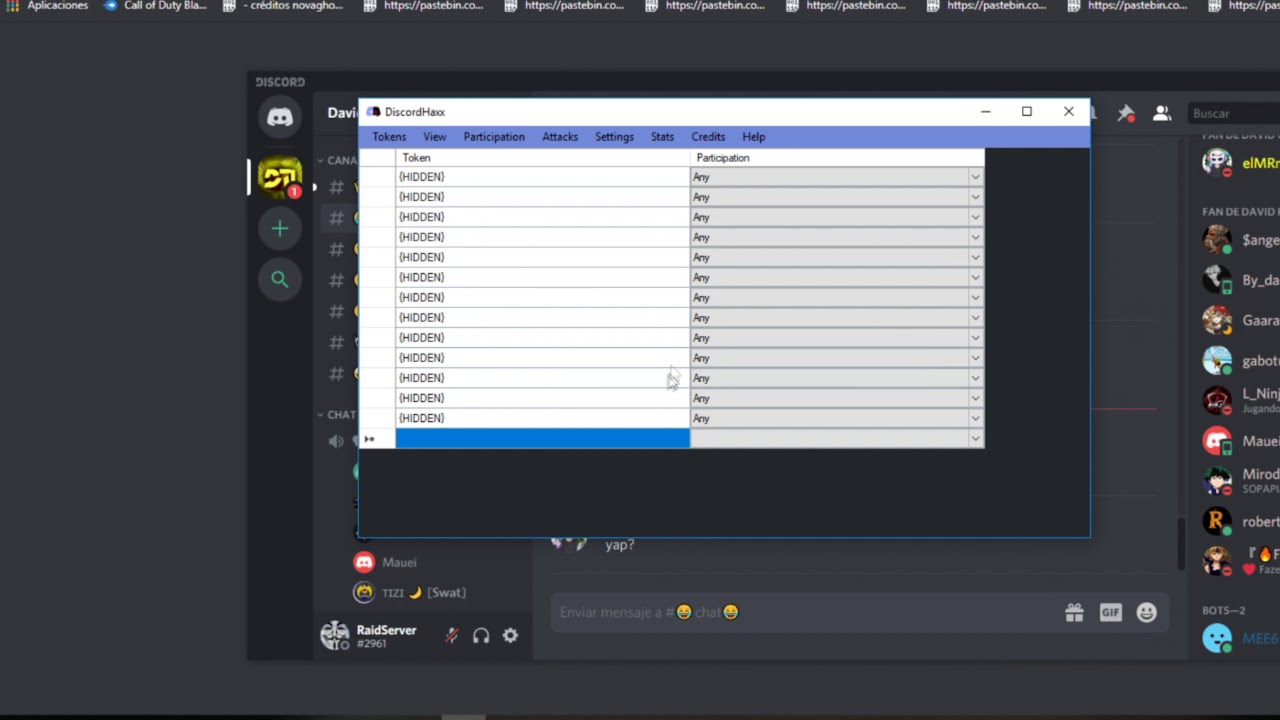This screenshot has height=720, width=1280.
Task: Open the Help menu
Action: click(754, 137)
